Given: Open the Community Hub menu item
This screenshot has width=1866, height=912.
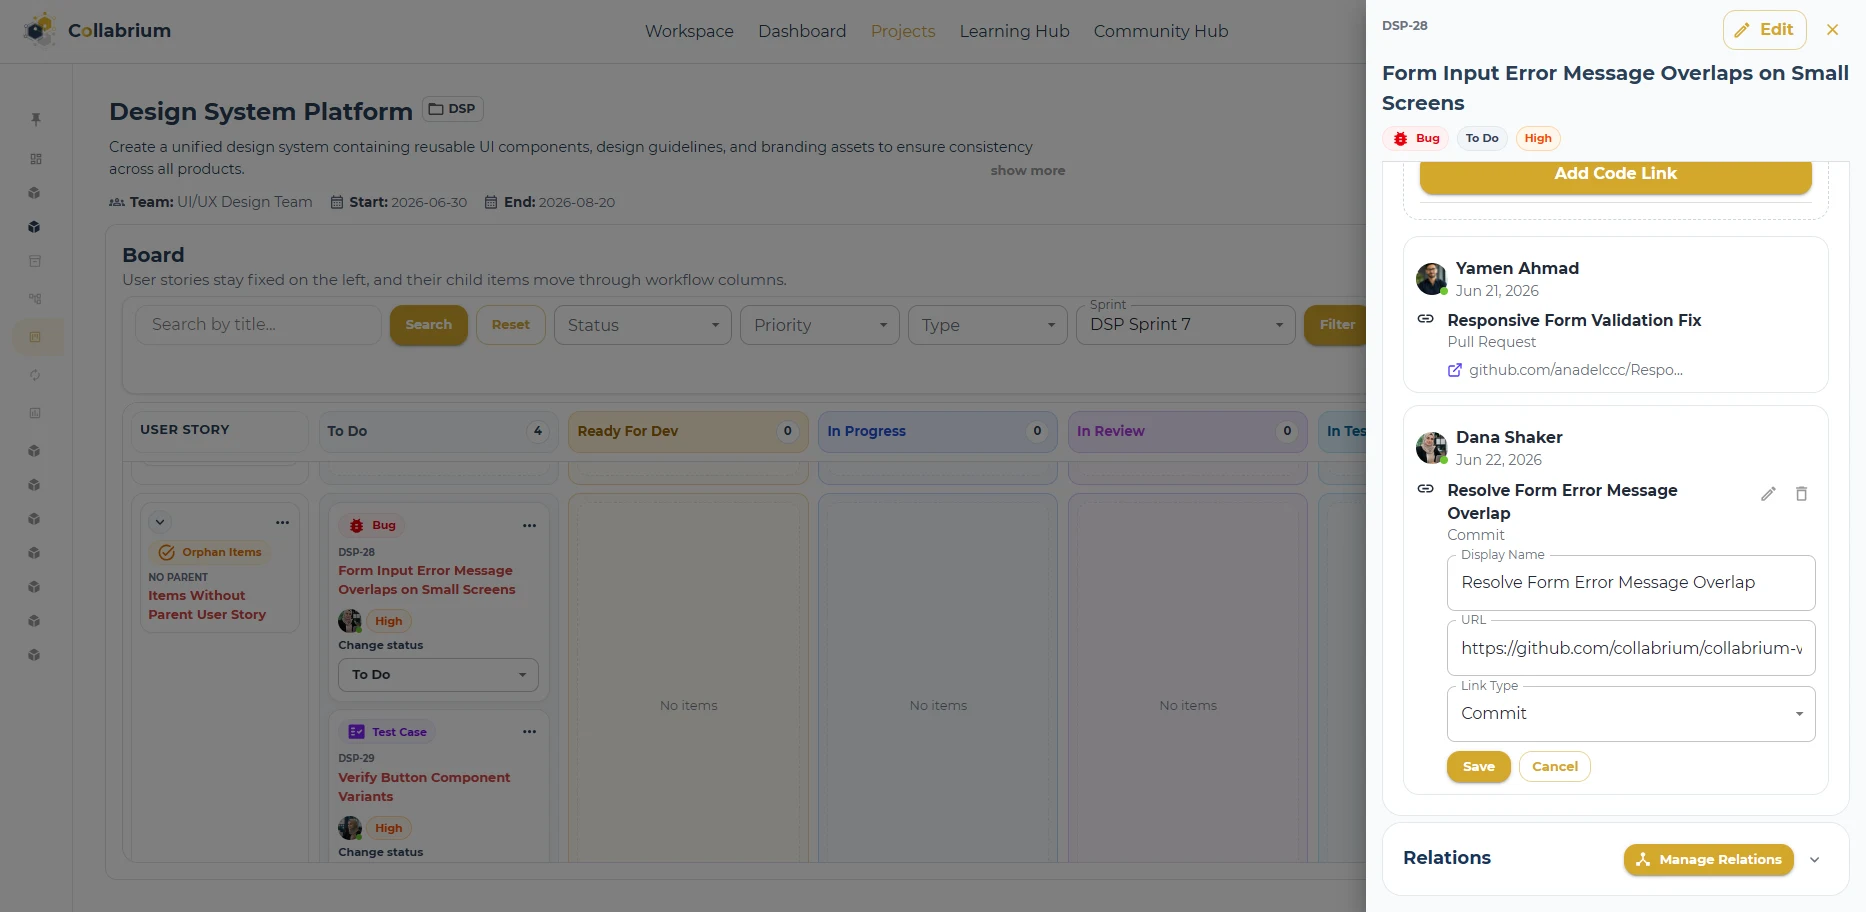Looking at the screenshot, I should click(x=1161, y=31).
